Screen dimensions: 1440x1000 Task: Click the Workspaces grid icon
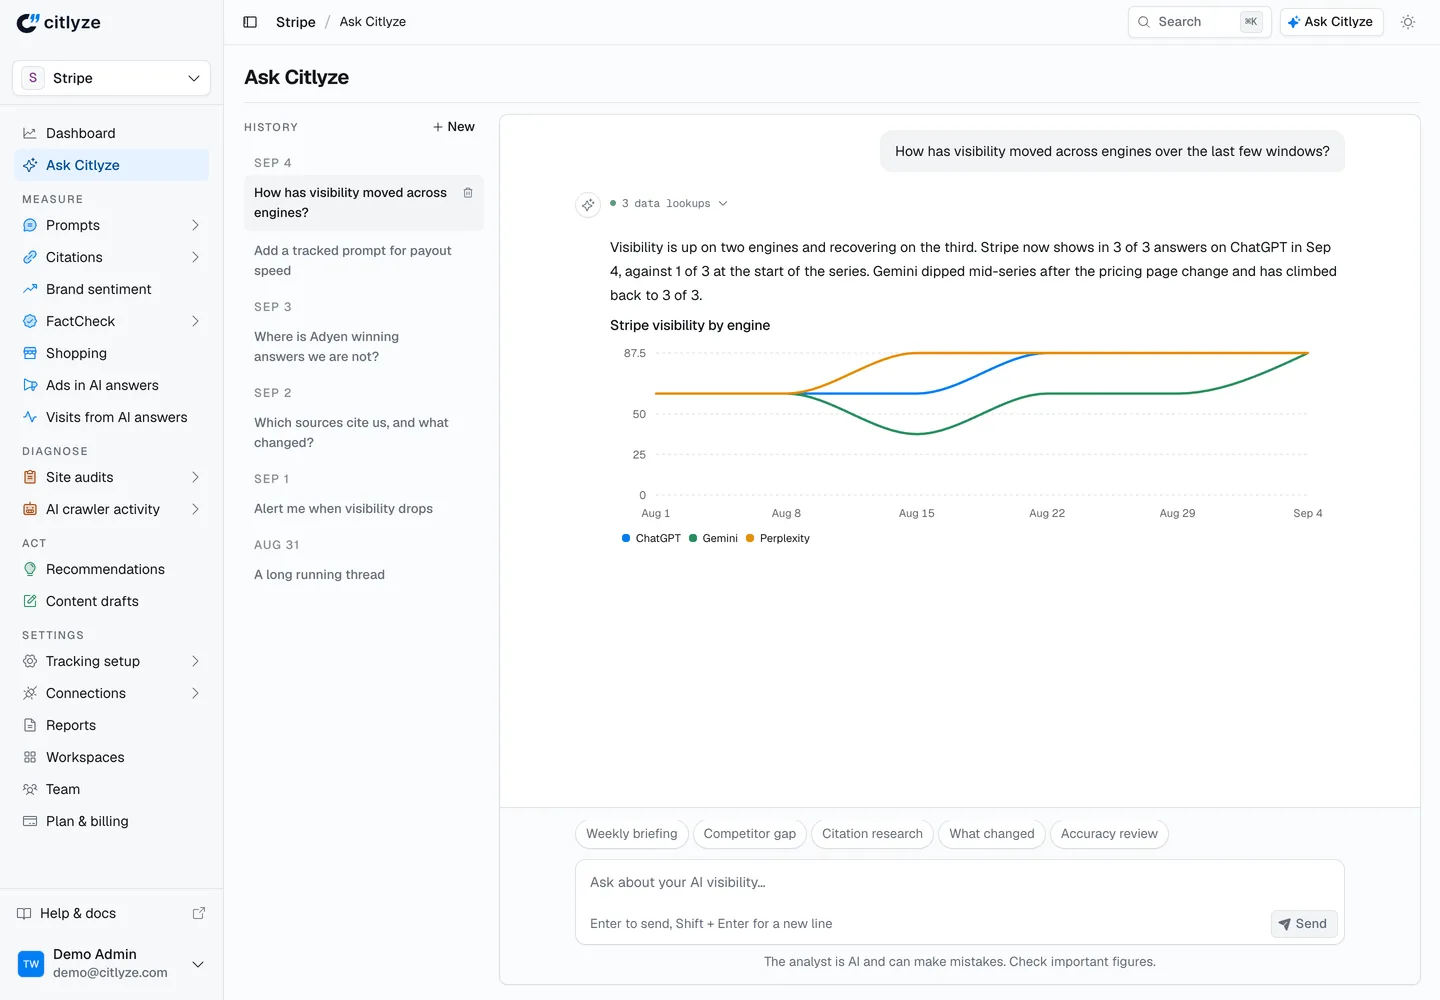[x=30, y=757]
